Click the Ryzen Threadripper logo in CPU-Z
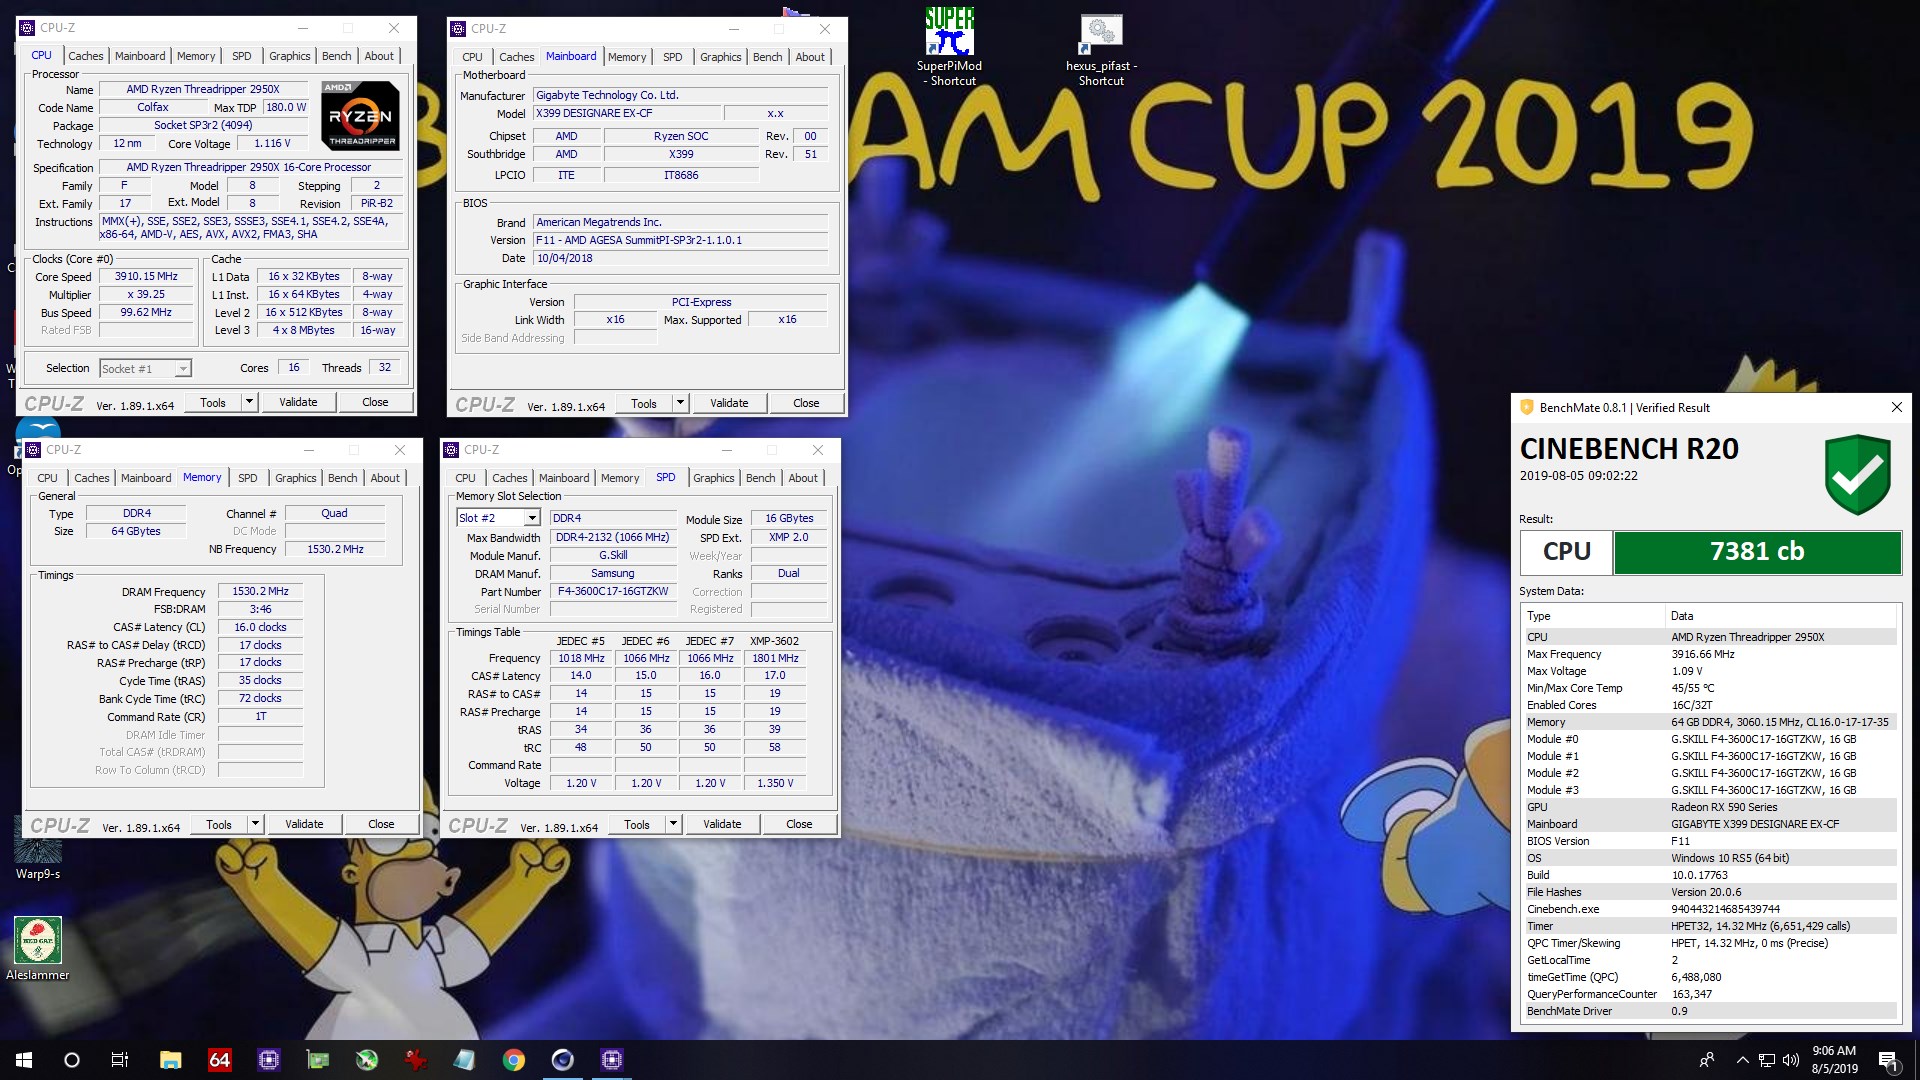1920x1080 pixels. [x=360, y=115]
